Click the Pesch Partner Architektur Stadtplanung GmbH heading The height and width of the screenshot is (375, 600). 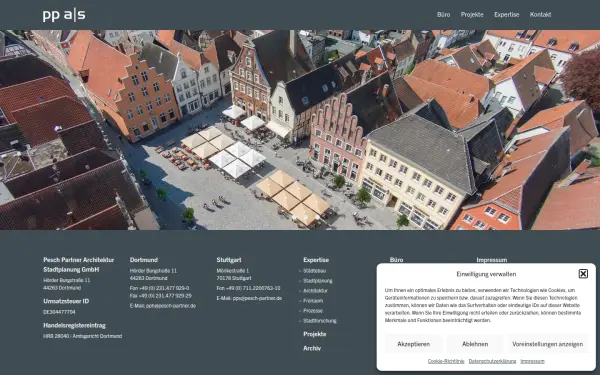pos(78,264)
